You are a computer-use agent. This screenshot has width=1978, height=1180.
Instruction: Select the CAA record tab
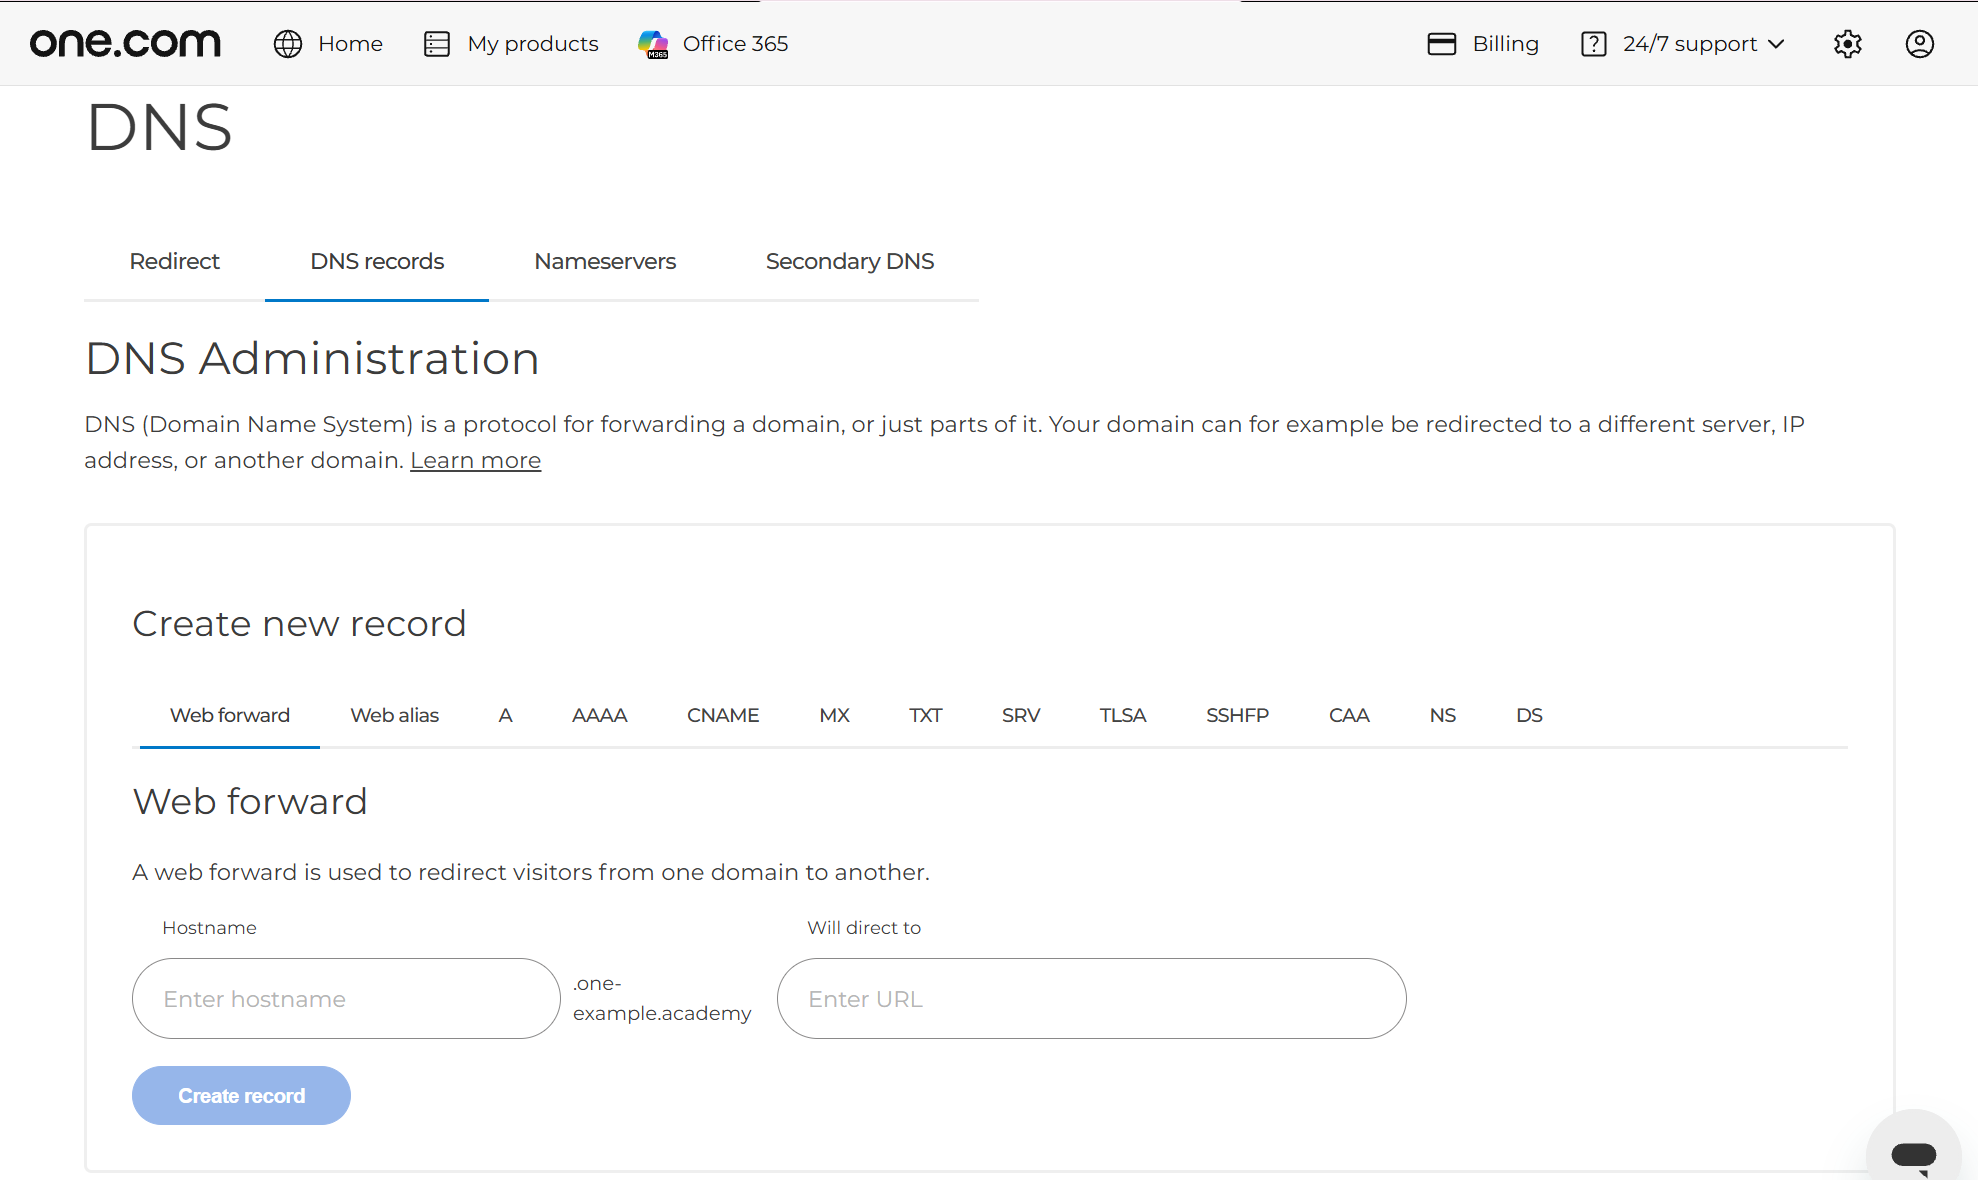1349,715
